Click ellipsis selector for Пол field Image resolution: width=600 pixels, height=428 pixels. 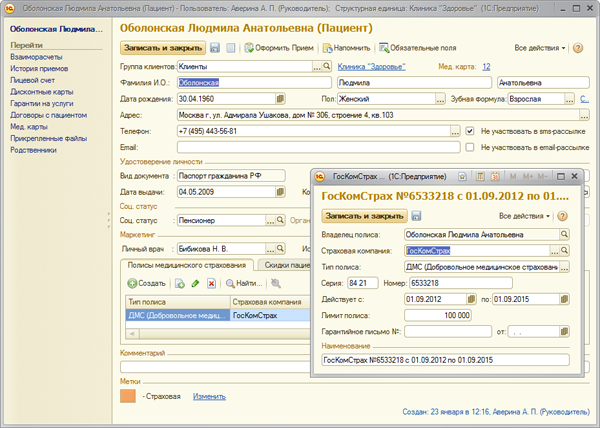(440, 99)
